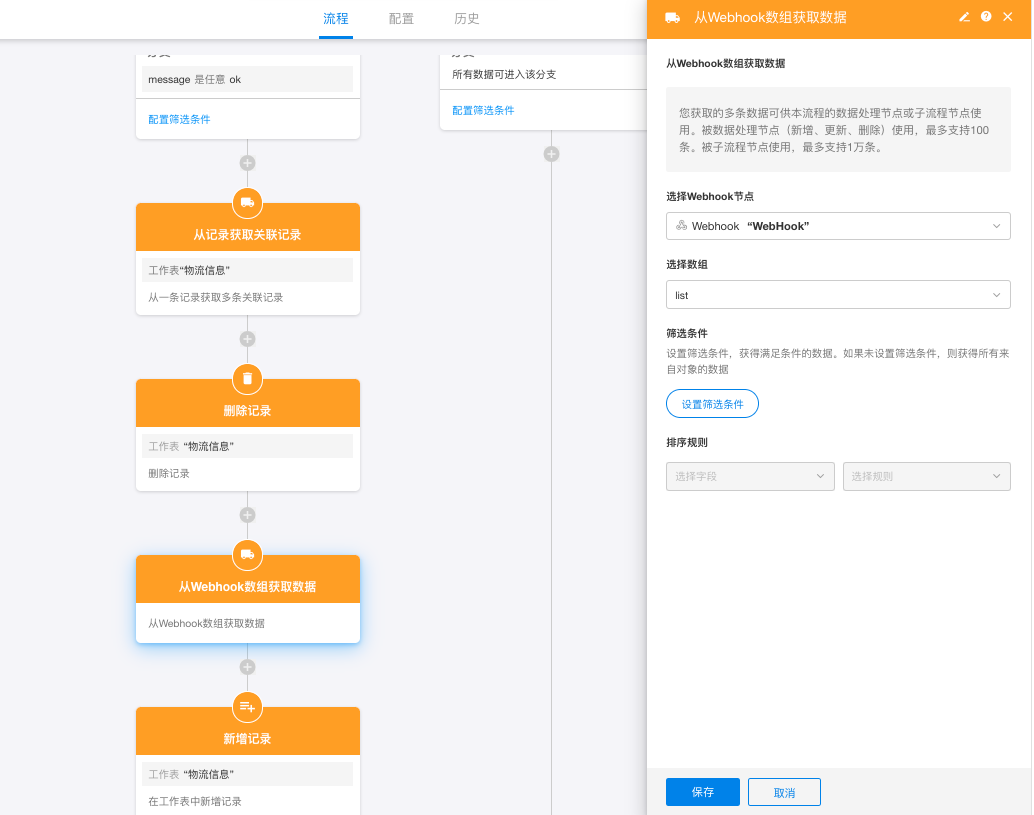Expand the 选择数组 list dropdown
Image resolution: width=1034 pixels, height=815 pixels.
point(838,295)
